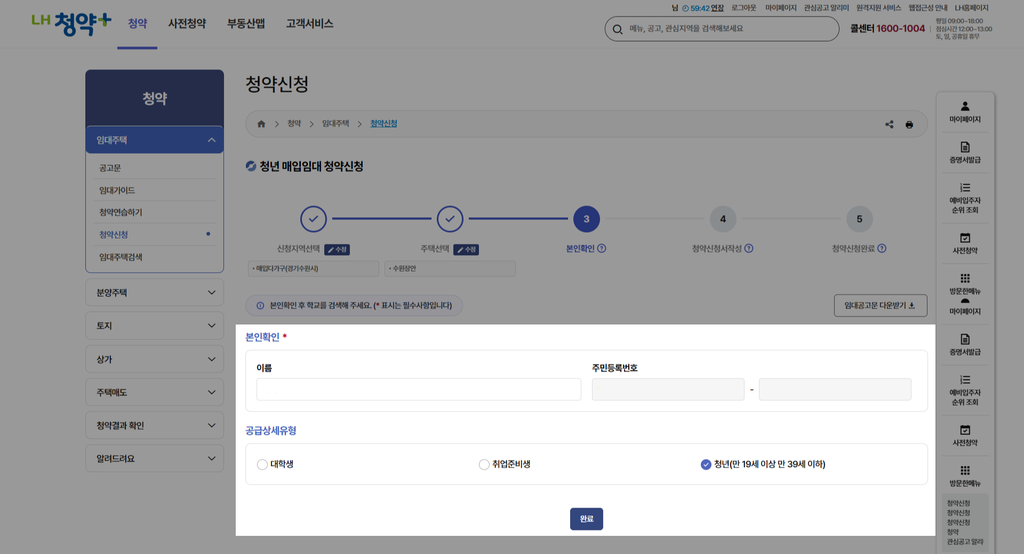Click 관심공고 알리미 in top utility links
1024x554 pixels.
pyautogui.click(x=826, y=8)
